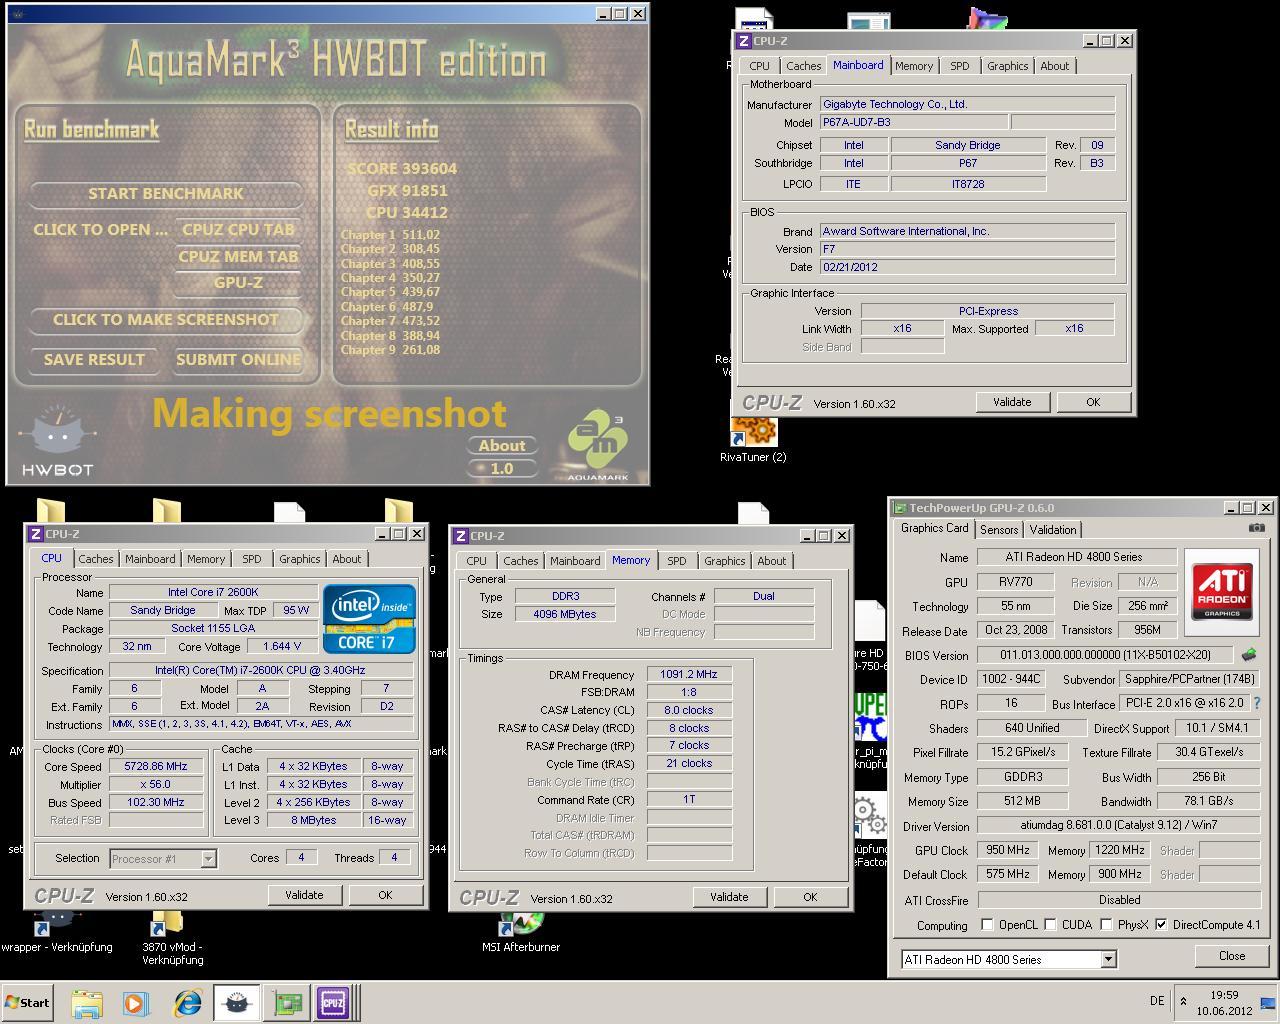Open the ATI Radeon HD 4800 Series dropdown
Image resolution: width=1280 pixels, height=1024 pixels.
(x=1108, y=960)
